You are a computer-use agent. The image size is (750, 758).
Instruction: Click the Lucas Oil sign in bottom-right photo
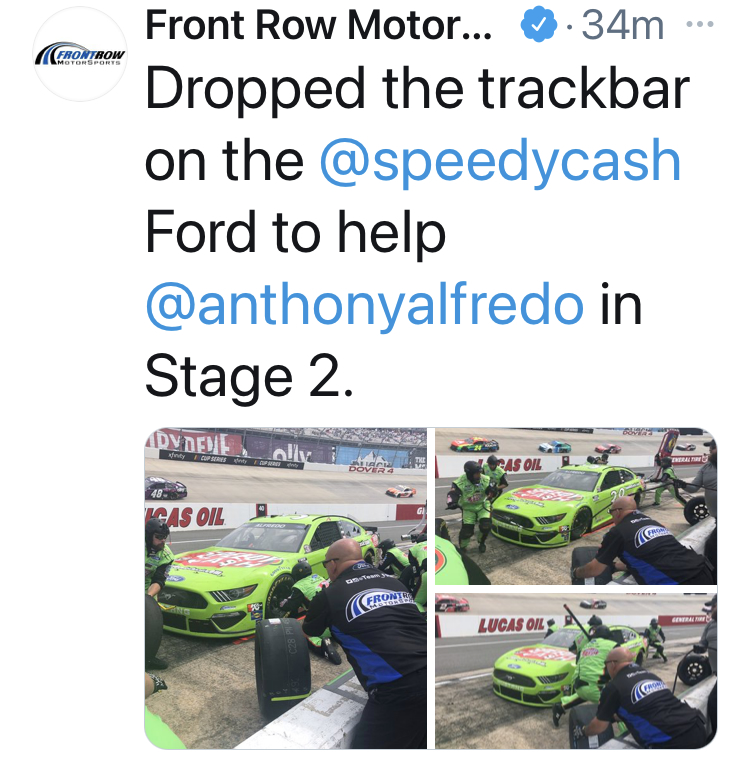coord(511,625)
